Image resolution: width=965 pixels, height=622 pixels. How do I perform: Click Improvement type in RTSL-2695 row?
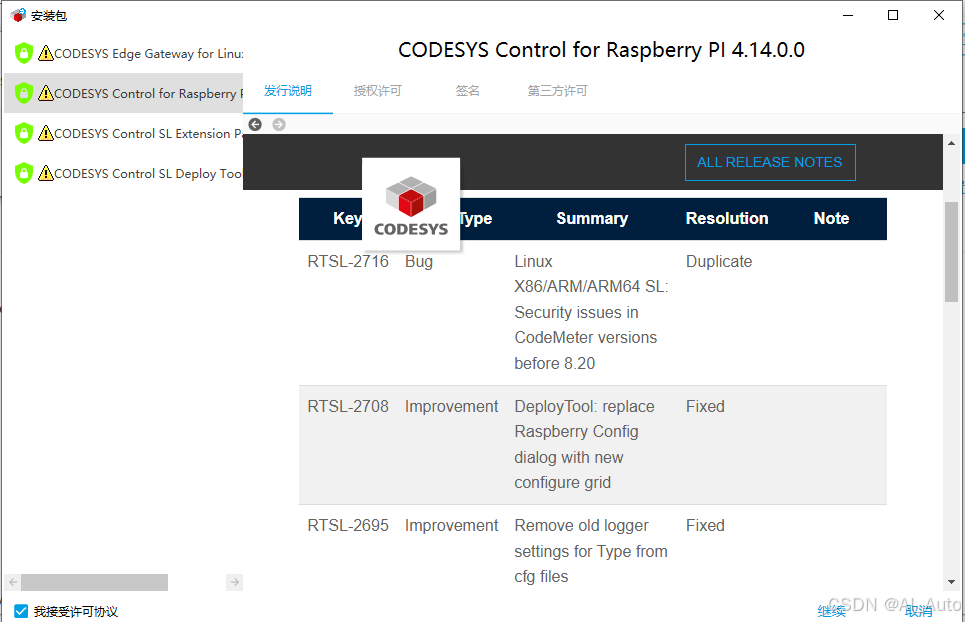point(452,525)
